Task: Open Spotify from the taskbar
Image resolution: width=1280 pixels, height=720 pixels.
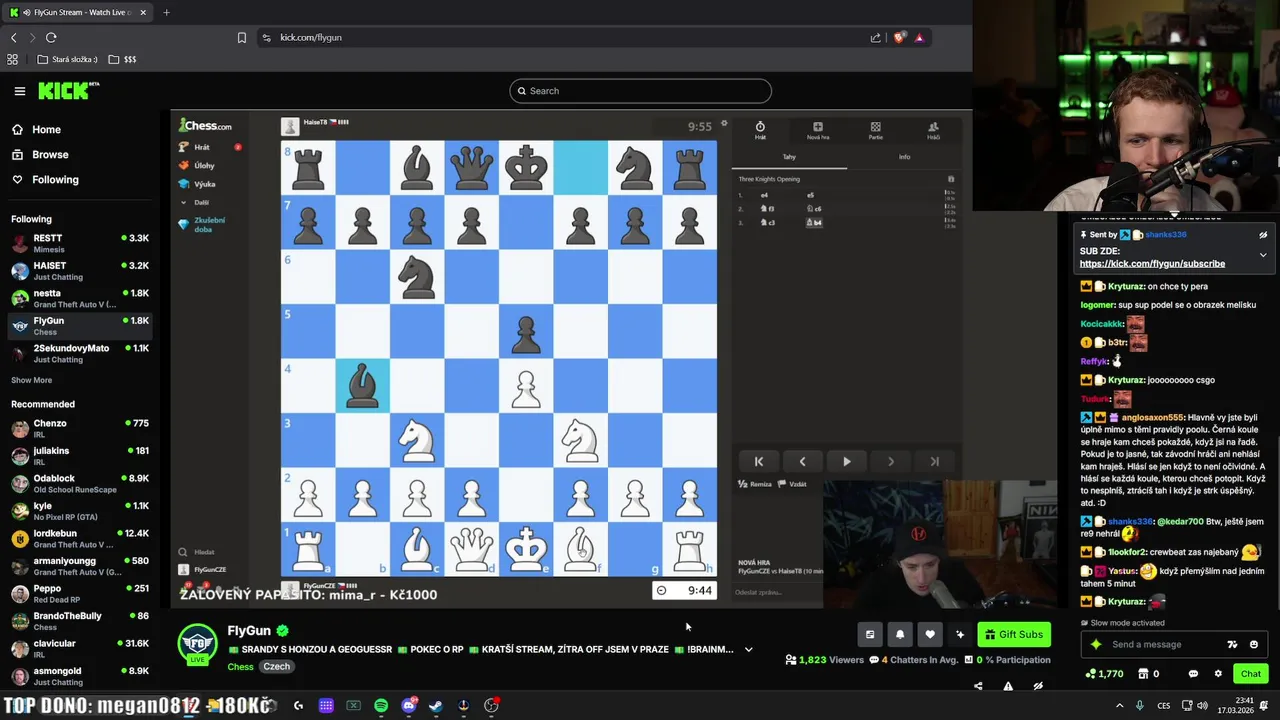Action: pos(381,706)
